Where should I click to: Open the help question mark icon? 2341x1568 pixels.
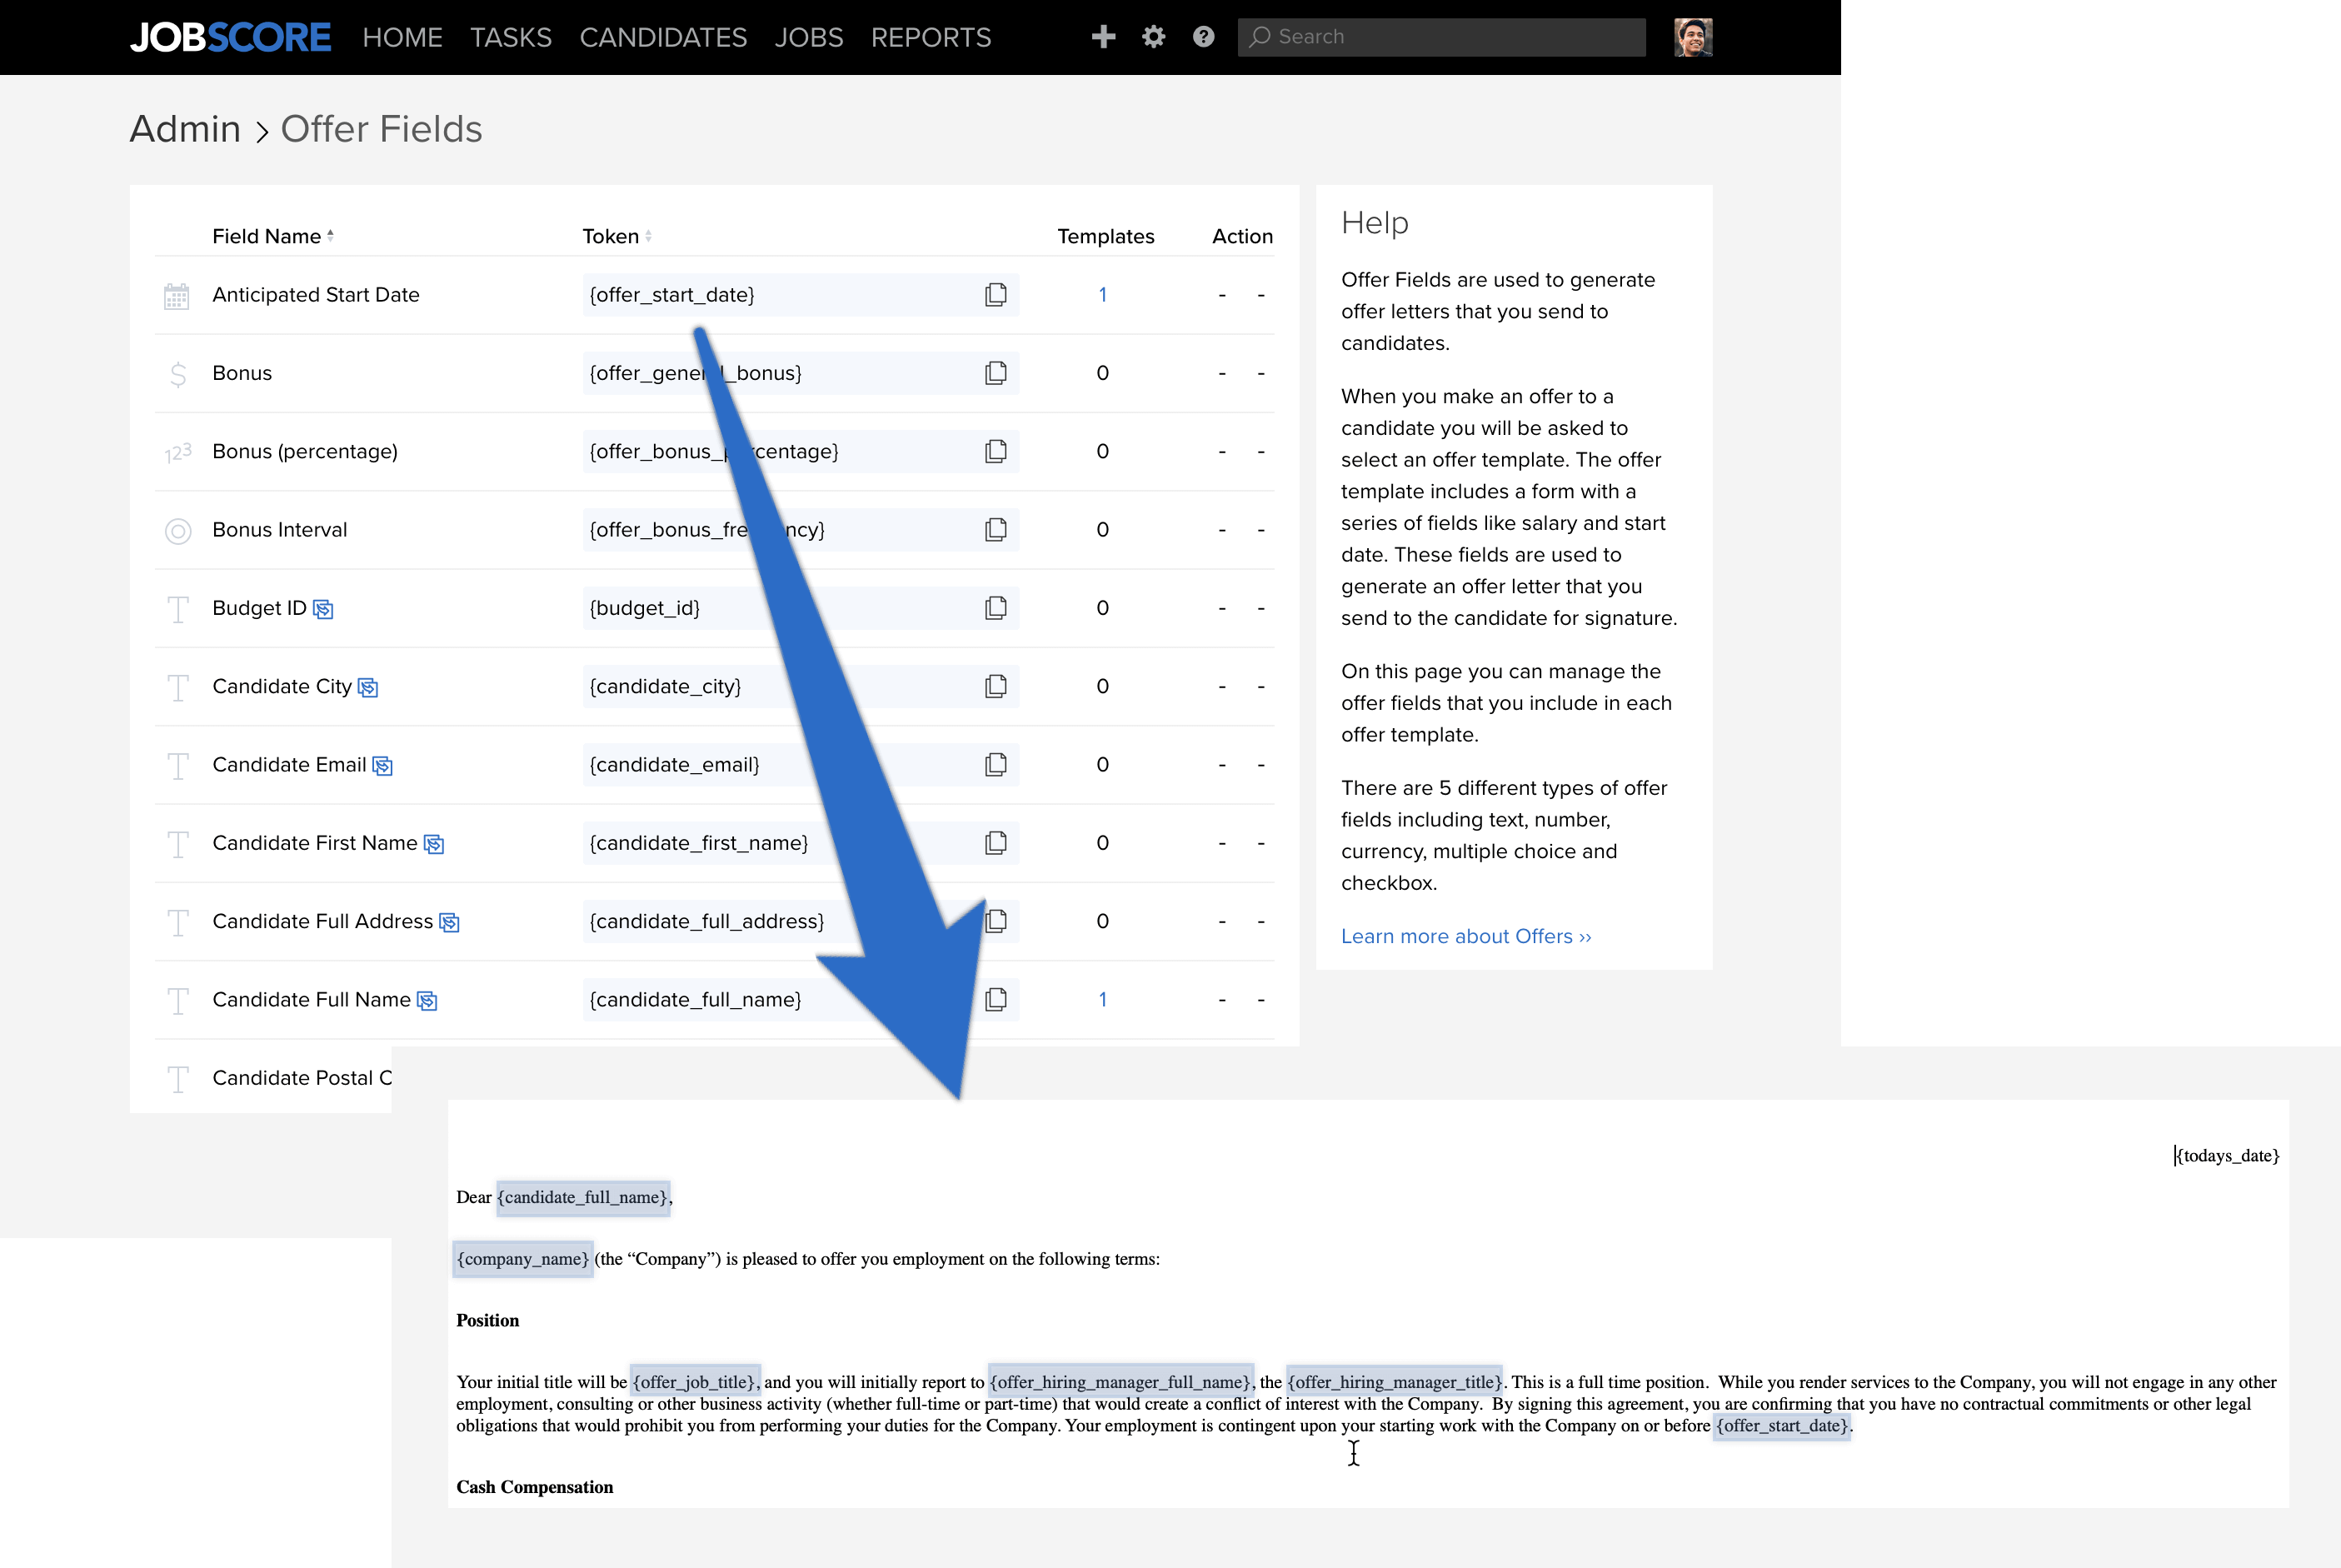point(1204,37)
